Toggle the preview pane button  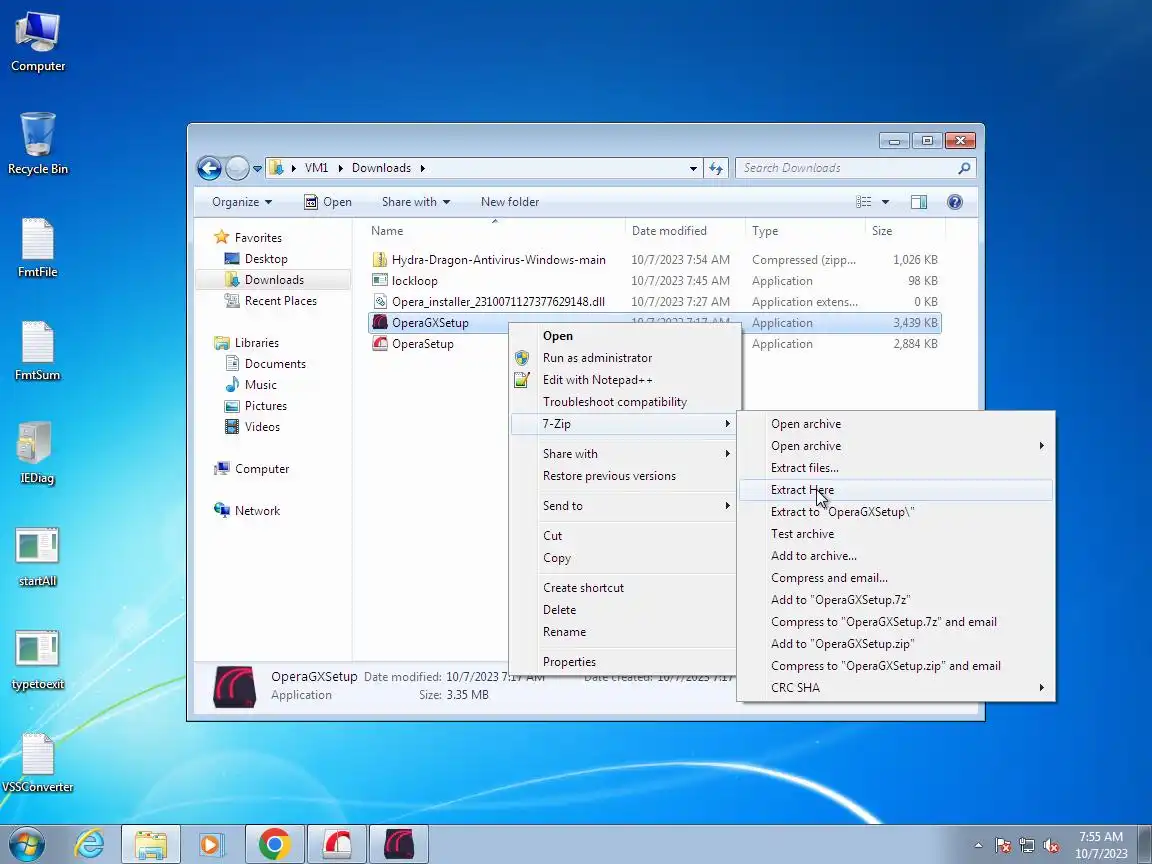[918, 202]
